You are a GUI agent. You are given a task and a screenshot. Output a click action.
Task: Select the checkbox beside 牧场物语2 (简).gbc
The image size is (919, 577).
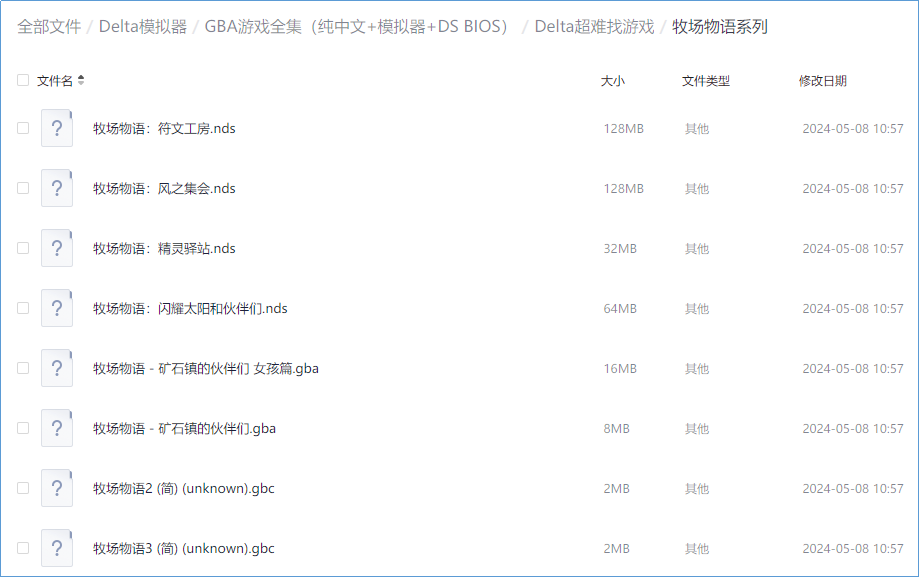tap(22, 488)
